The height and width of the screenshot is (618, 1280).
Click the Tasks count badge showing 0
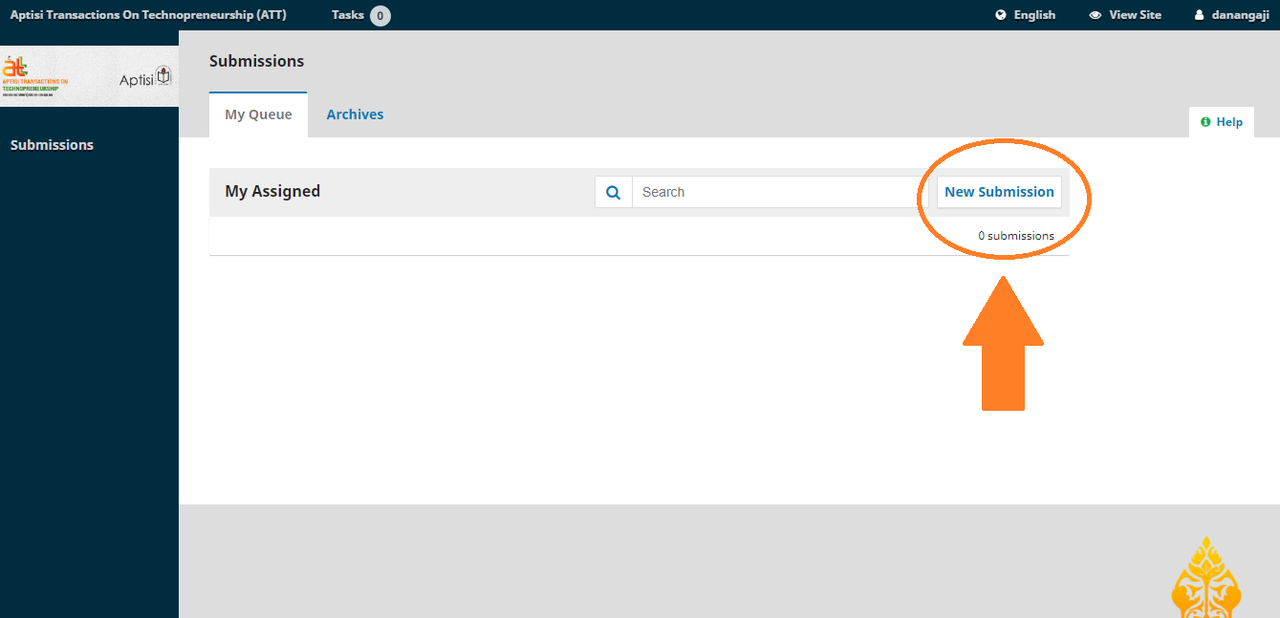(x=380, y=16)
